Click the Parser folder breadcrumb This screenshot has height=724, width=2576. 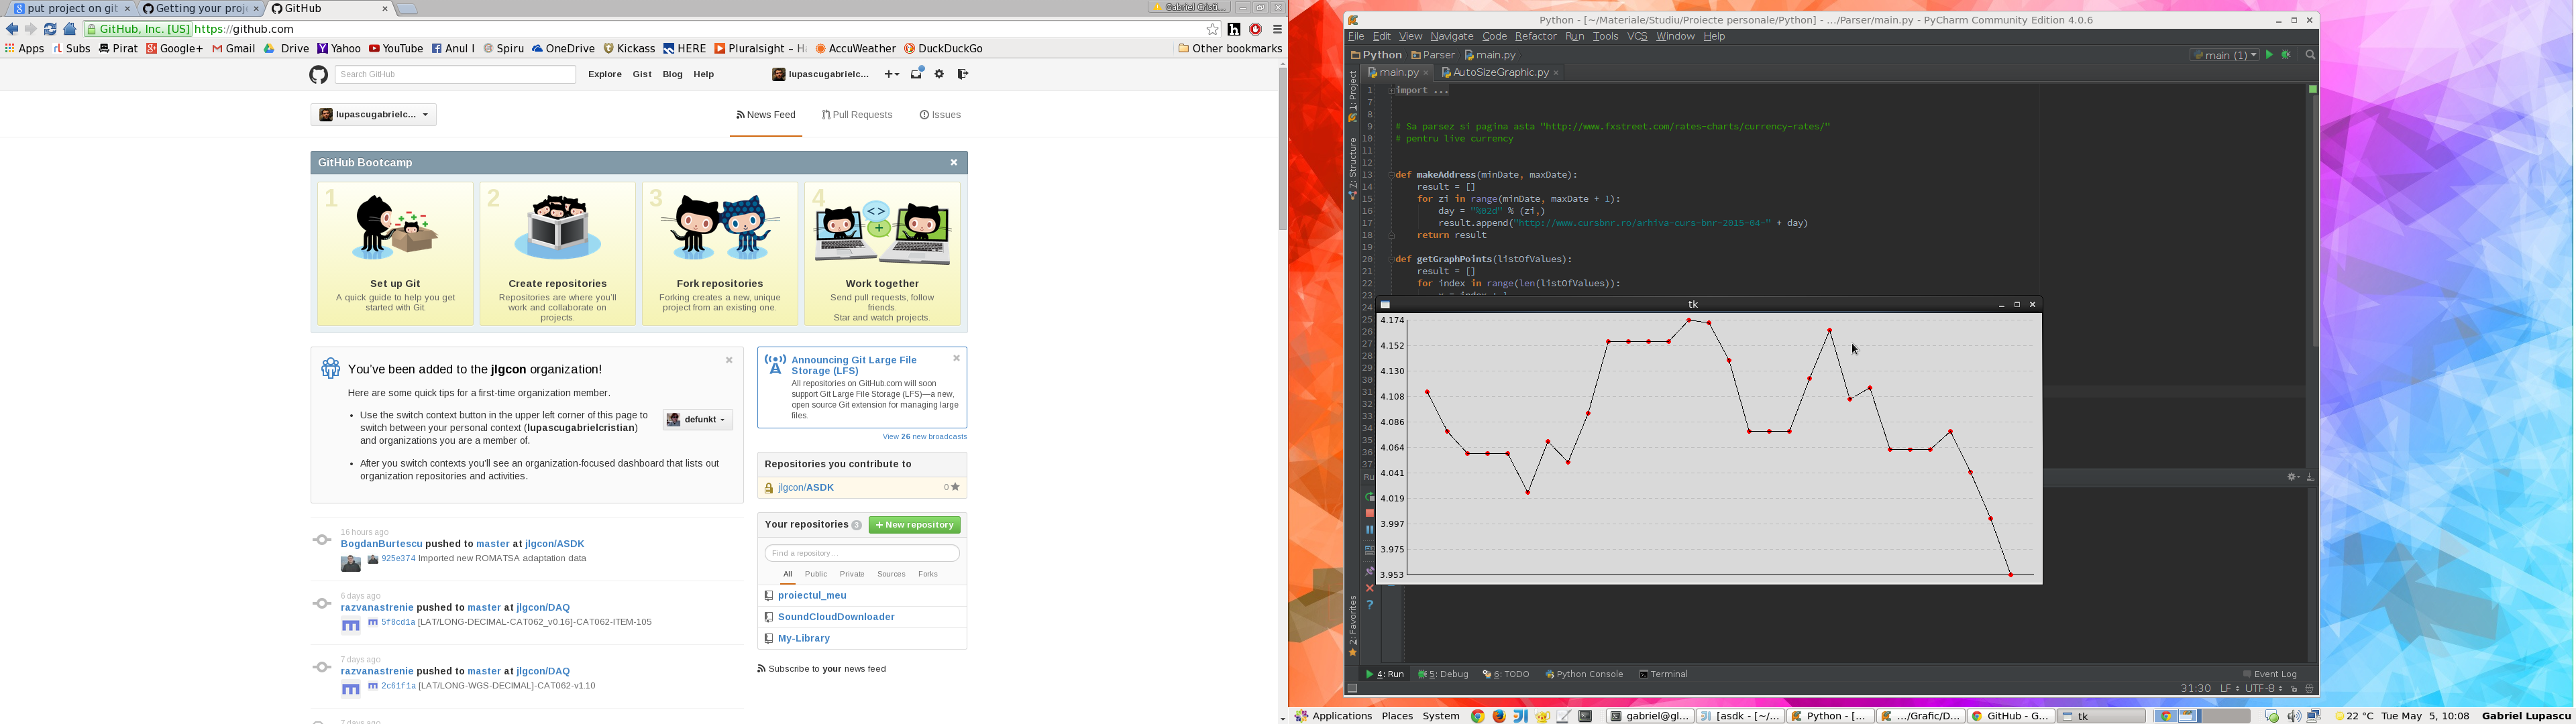pyautogui.click(x=1433, y=55)
